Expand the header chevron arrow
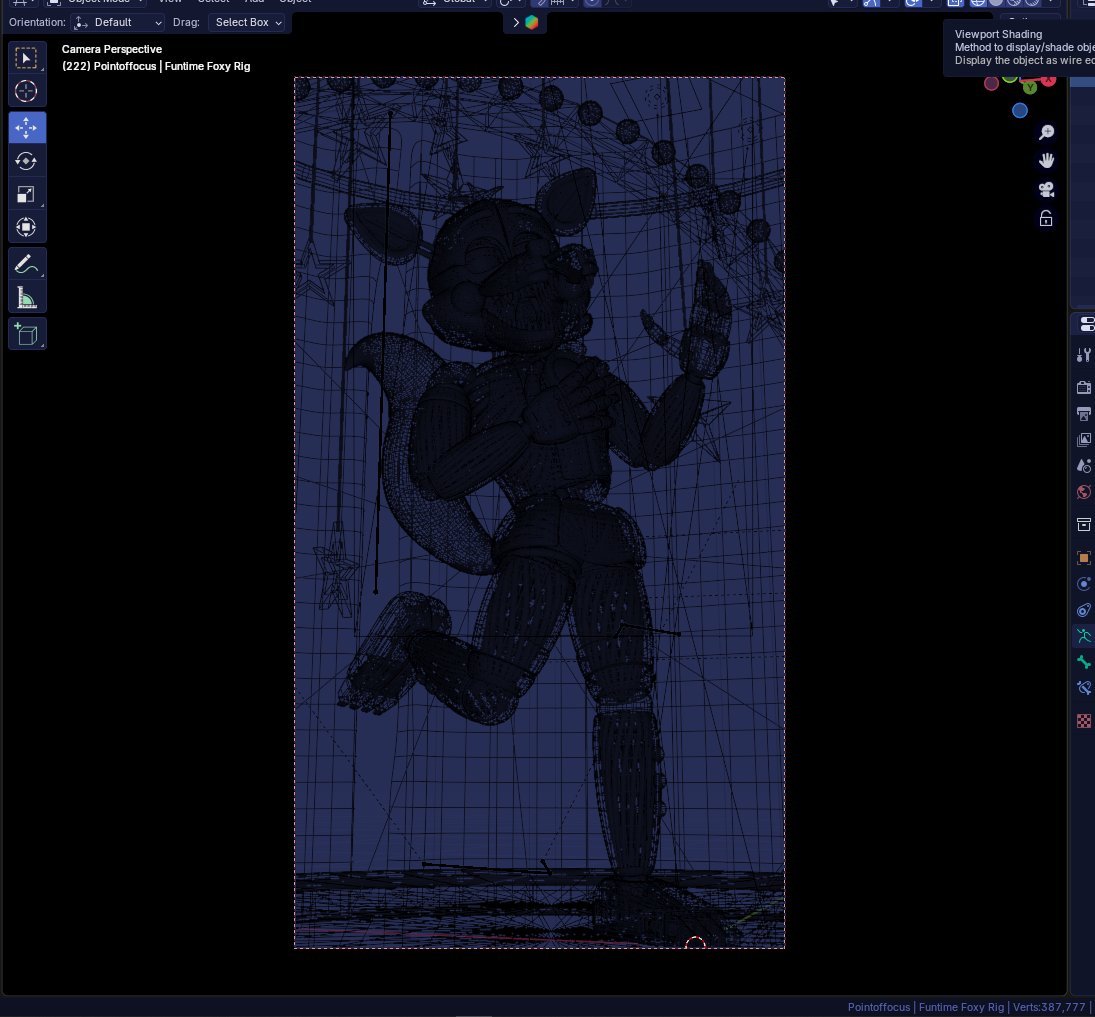The height and width of the screenshot is (1017, 1095). (x=515, y=22)
